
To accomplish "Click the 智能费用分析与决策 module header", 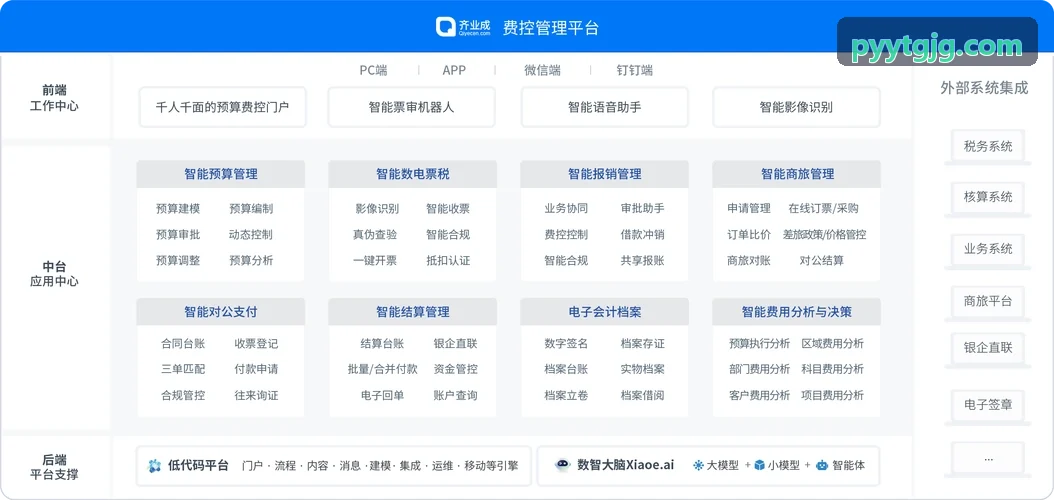I will pyautogui.click(x=797, y=312).
